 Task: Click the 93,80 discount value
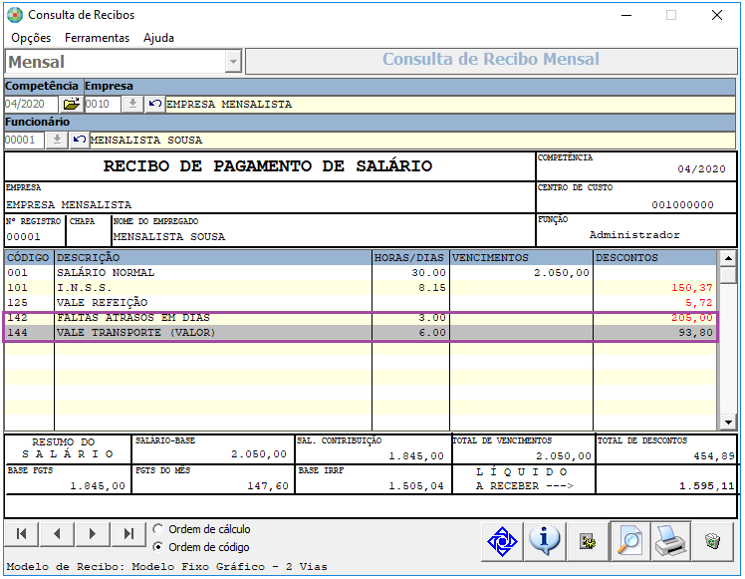point(696,333)
